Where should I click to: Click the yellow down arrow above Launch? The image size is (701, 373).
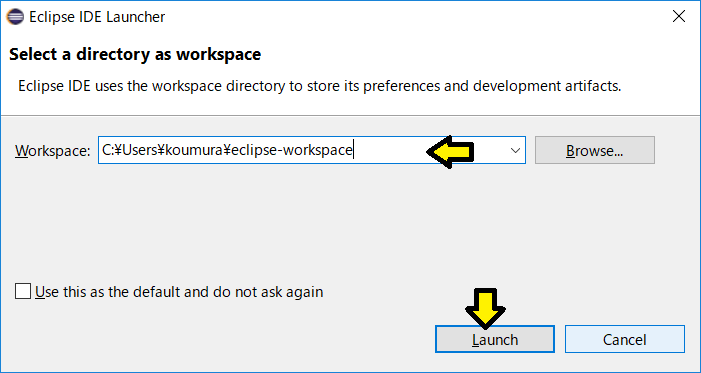(485, 309)
